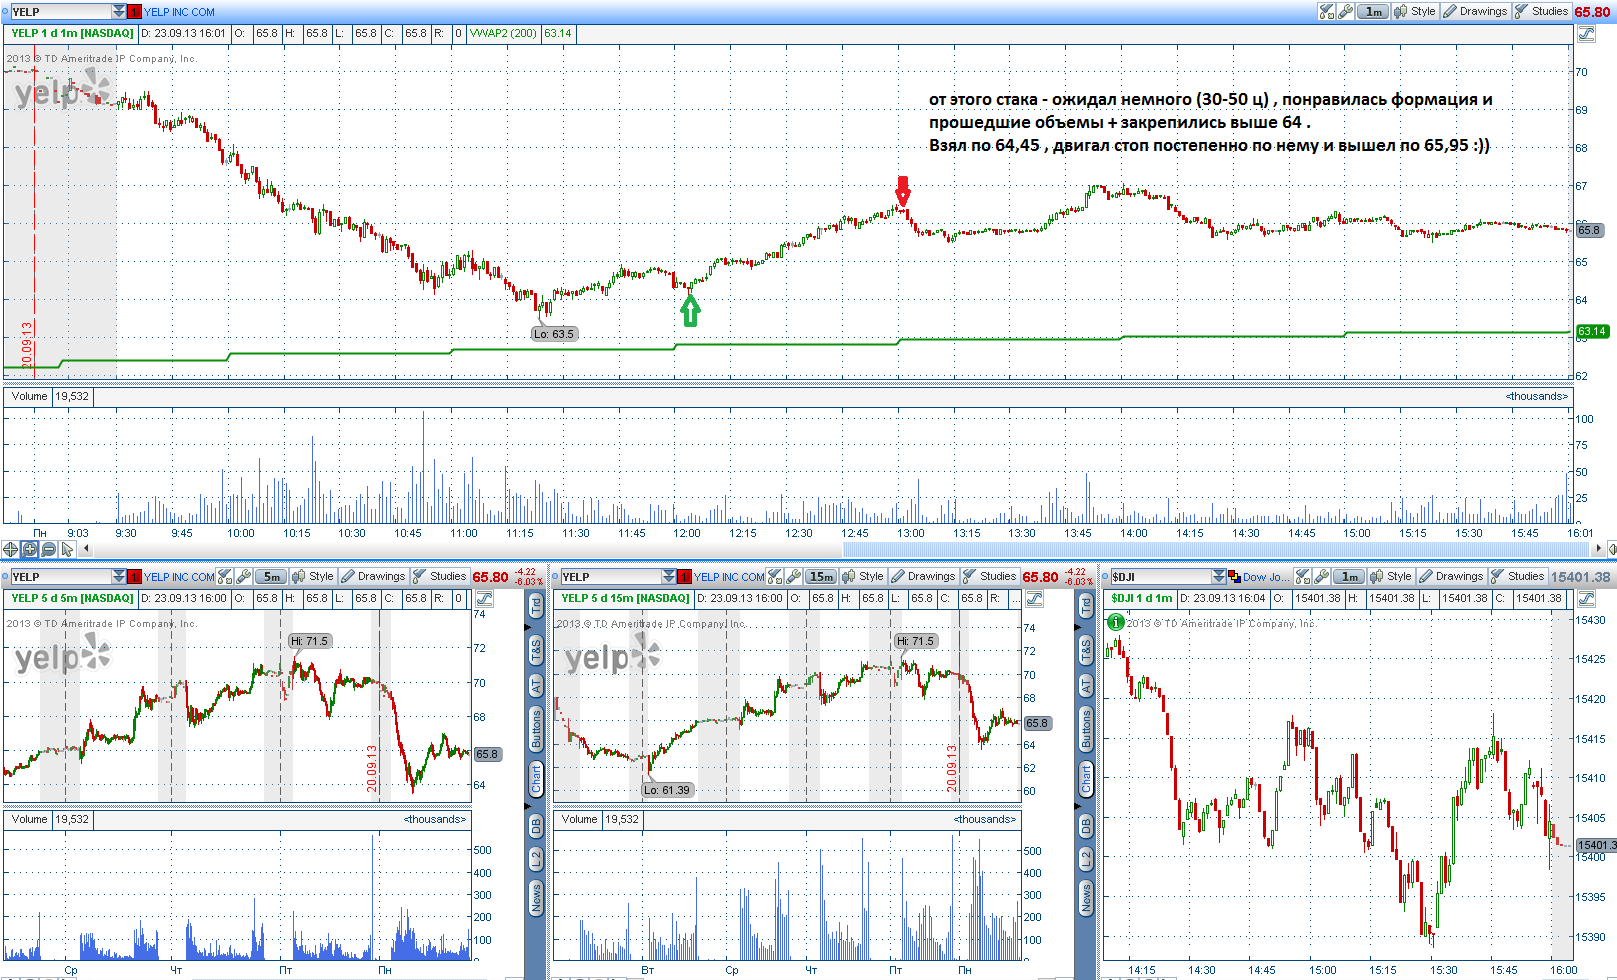Screen dimensions: 1617x980
Task: Open settings wrench in the 15m chart
Action: coord(794,577)
